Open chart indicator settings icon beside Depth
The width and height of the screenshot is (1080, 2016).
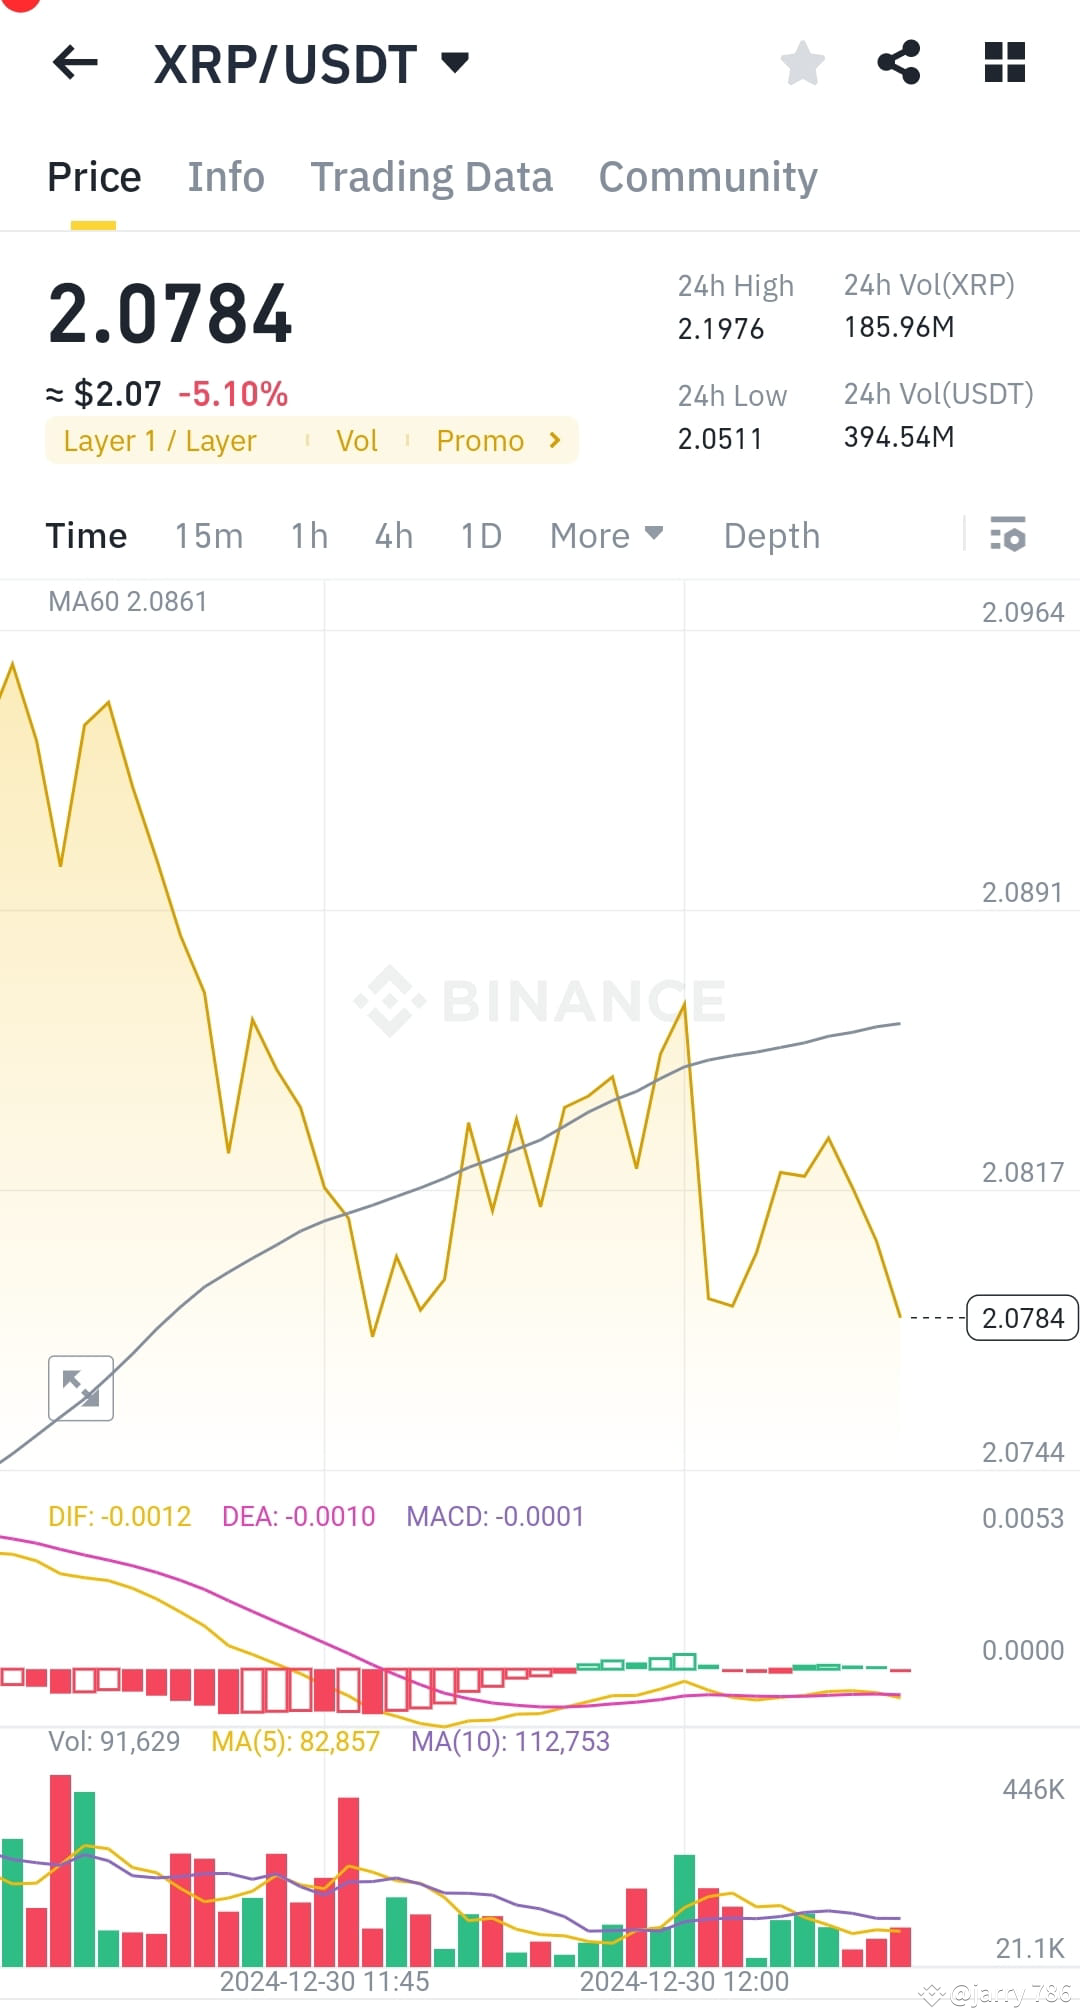(x=1009, y=536)
